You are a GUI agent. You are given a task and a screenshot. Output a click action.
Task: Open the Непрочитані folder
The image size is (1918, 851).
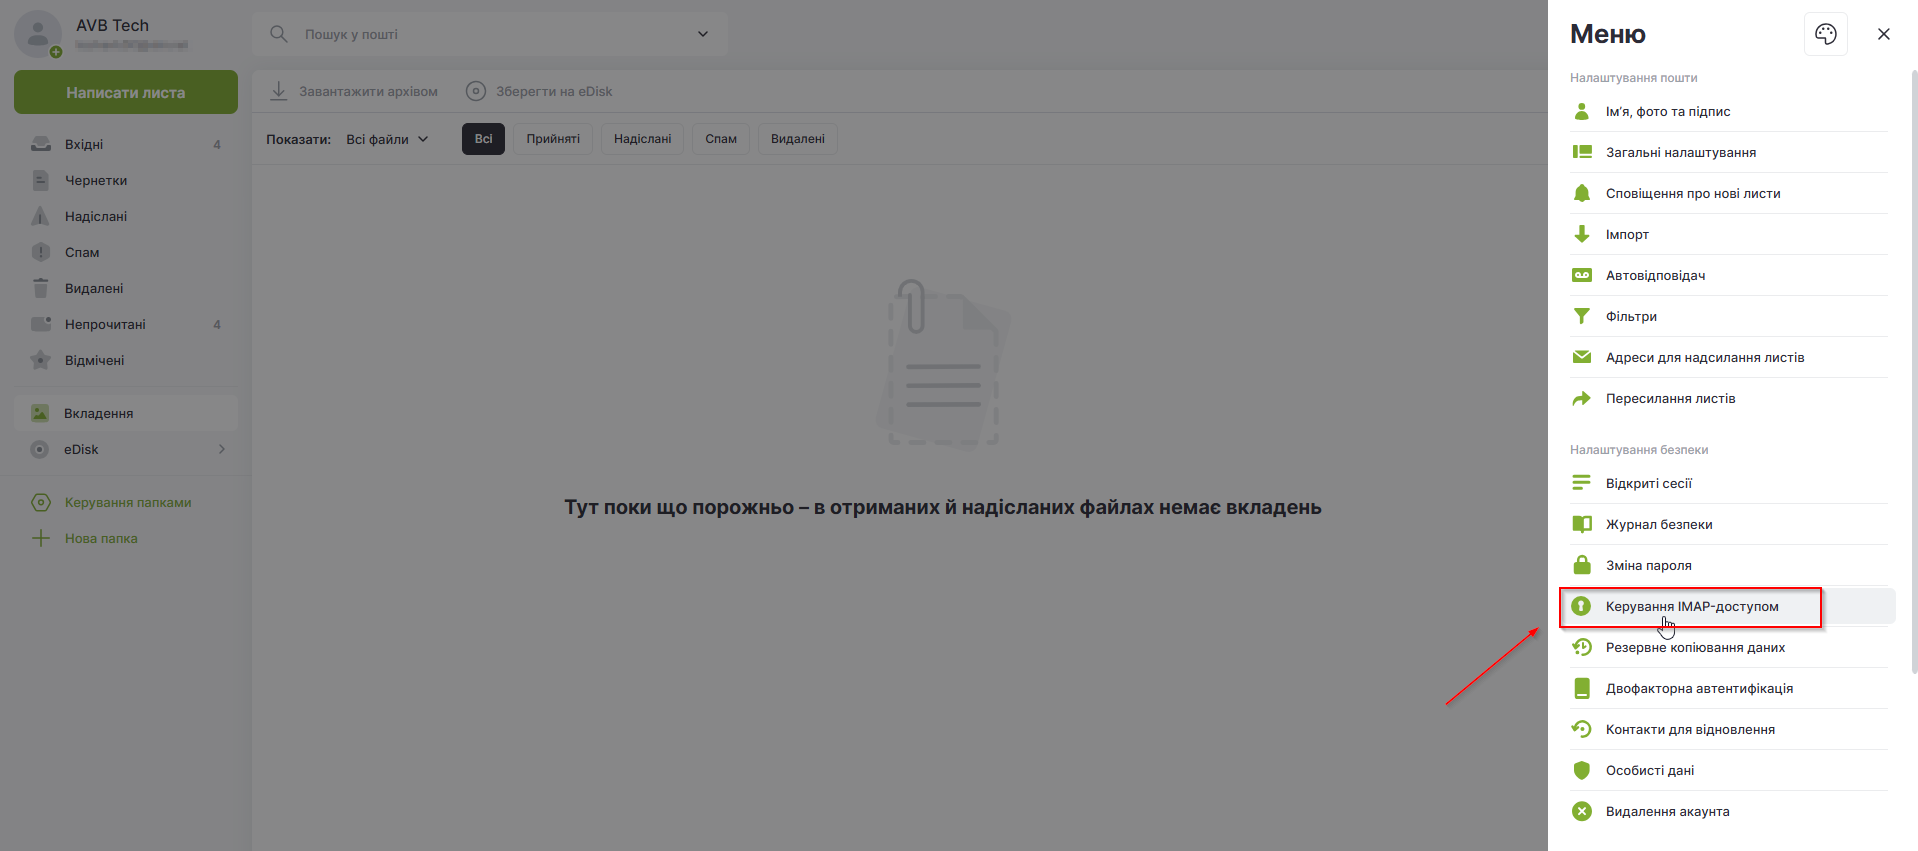(126, 324)
